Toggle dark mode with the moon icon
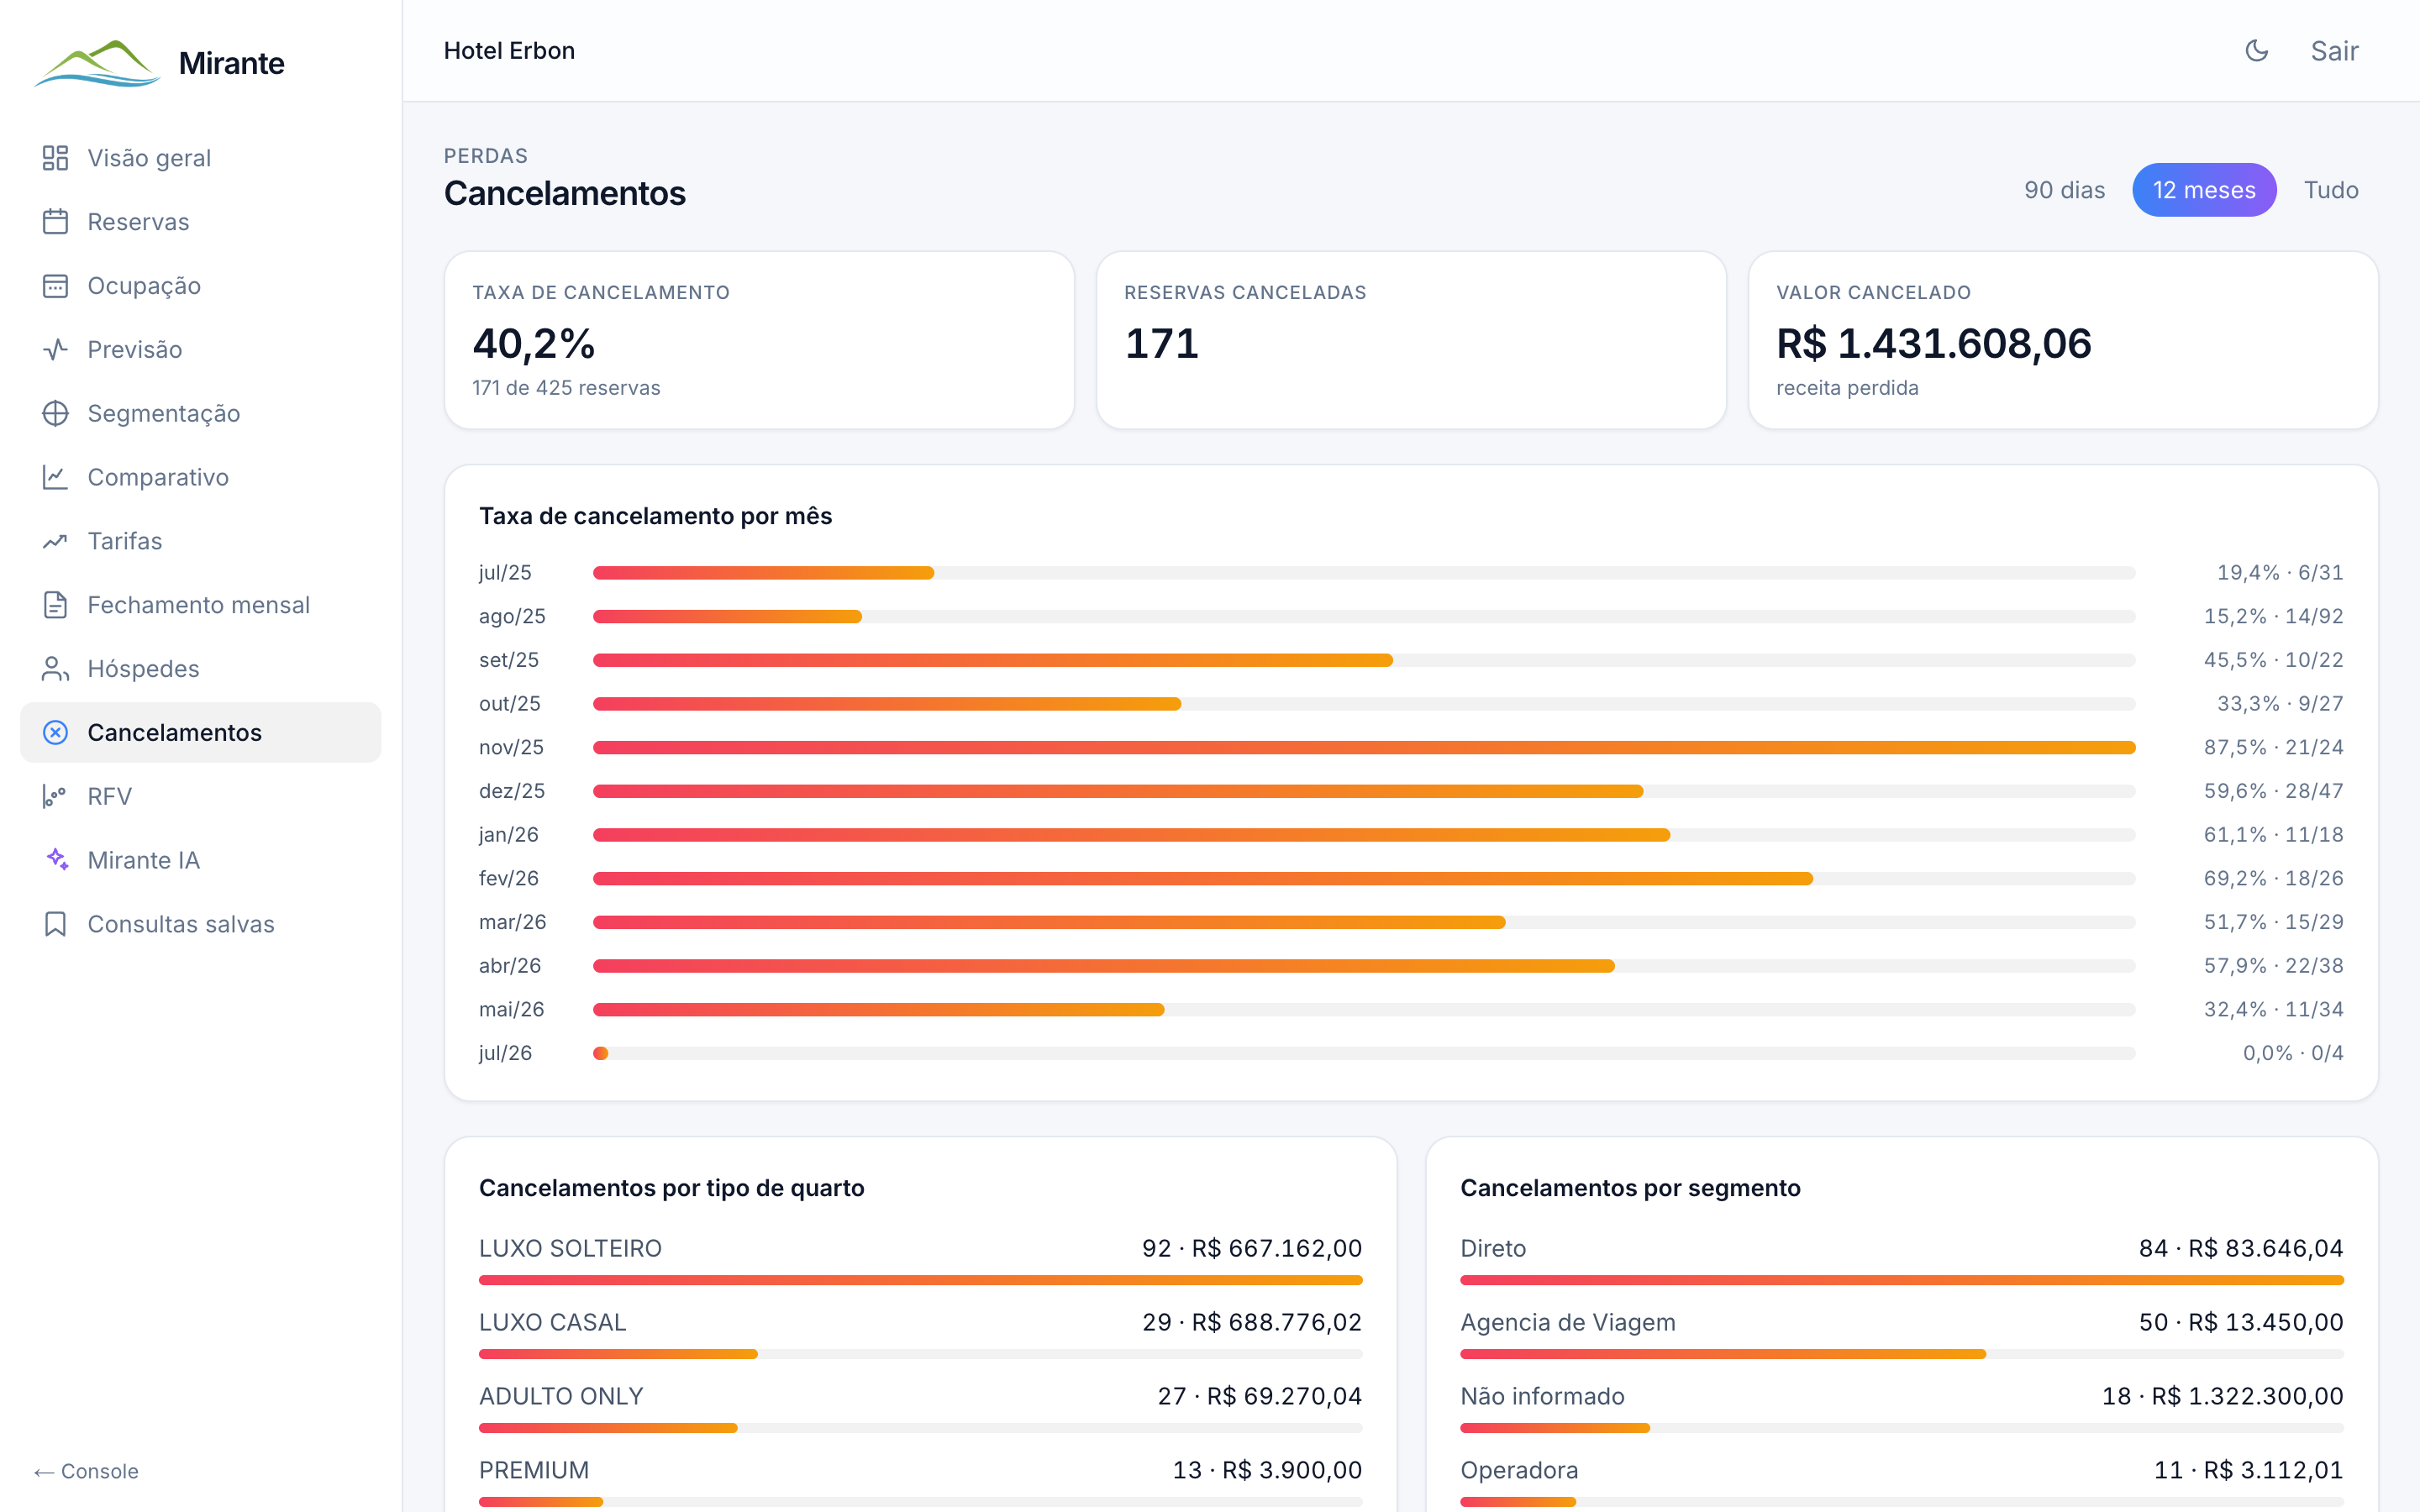The height and width of the screenshot is (1512, 2420). 2256,51
